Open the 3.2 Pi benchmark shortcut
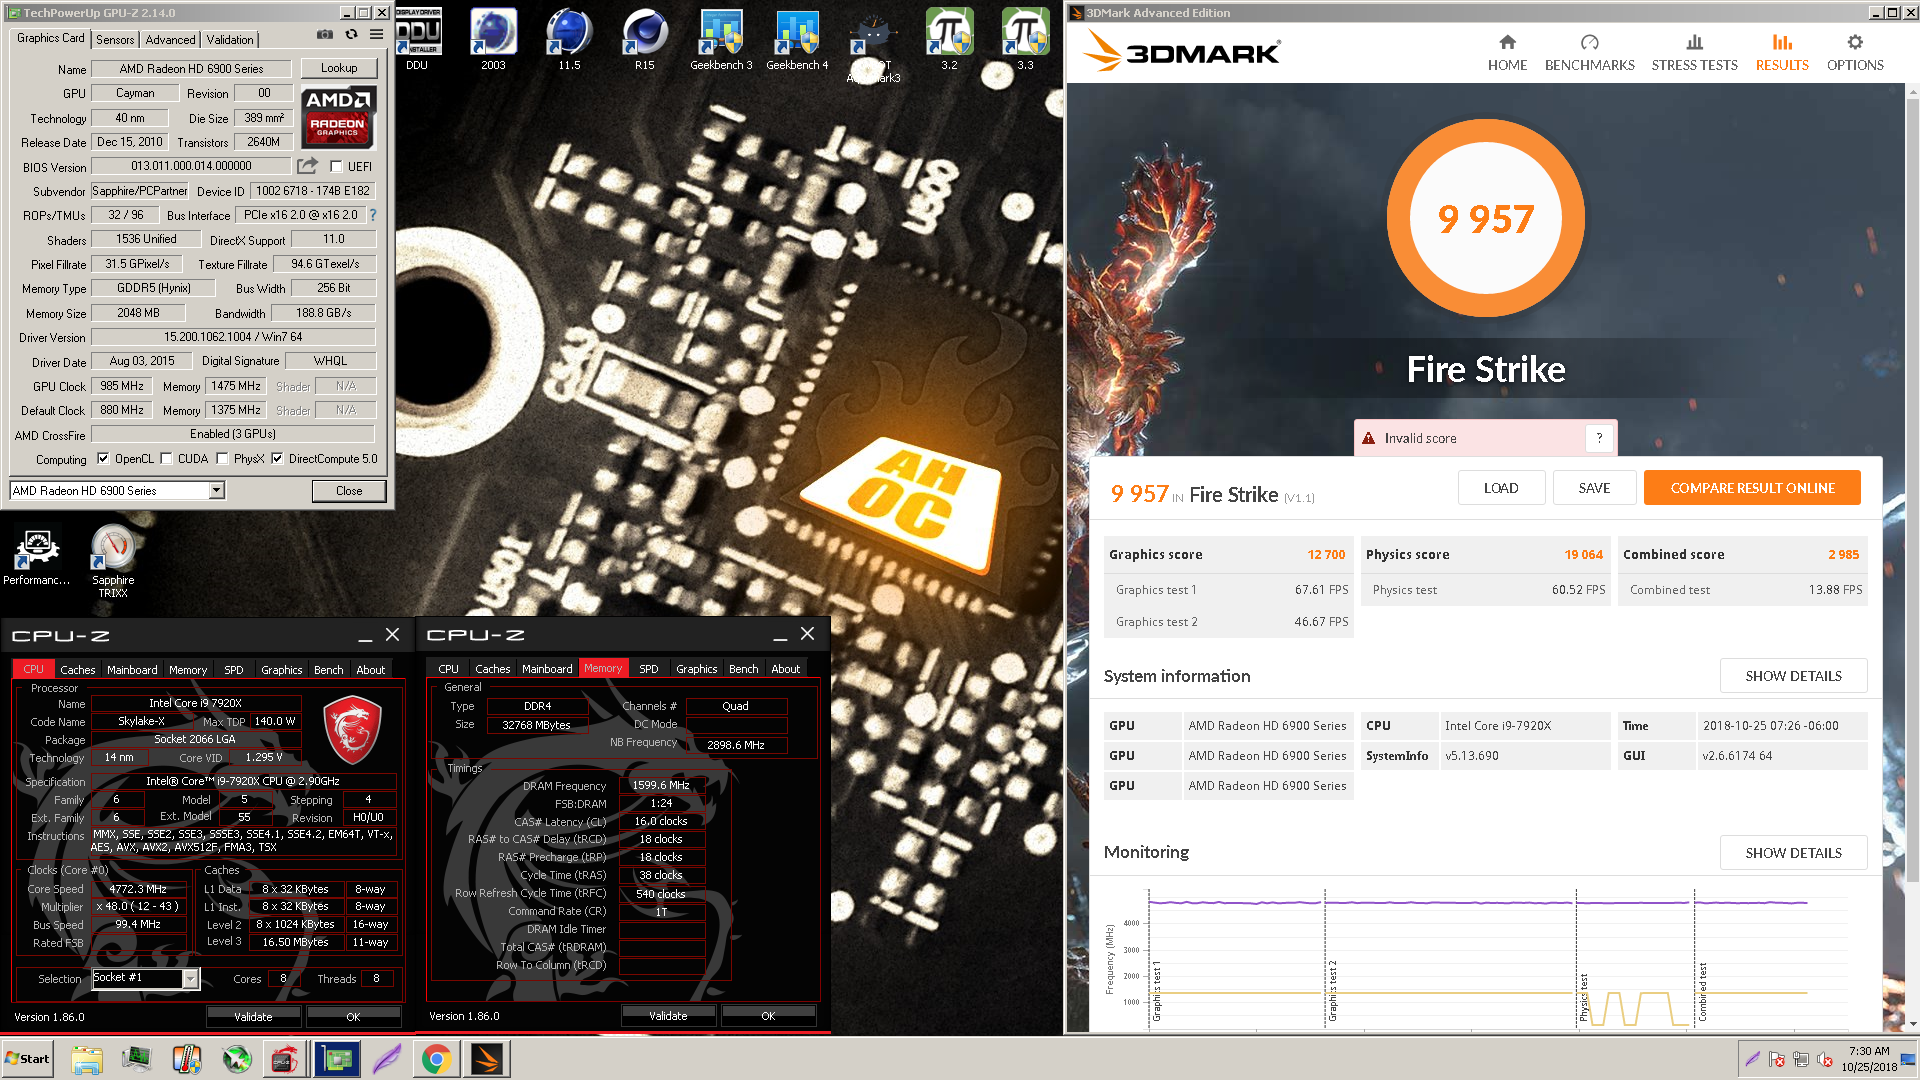Image resolution: width=1920 pixels, height=1080 pixels. pyautogui.click(x=949, y=40)
